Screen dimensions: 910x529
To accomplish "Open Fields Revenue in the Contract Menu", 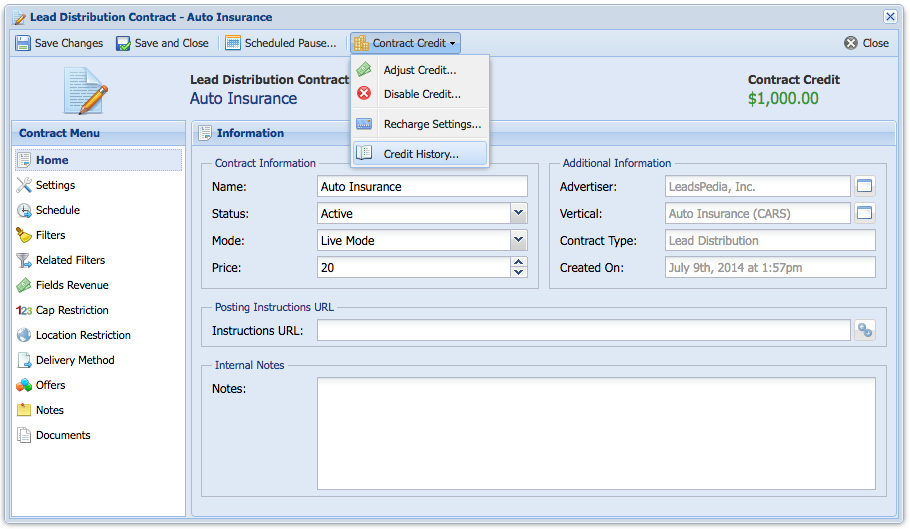I will tap(98, 285).
